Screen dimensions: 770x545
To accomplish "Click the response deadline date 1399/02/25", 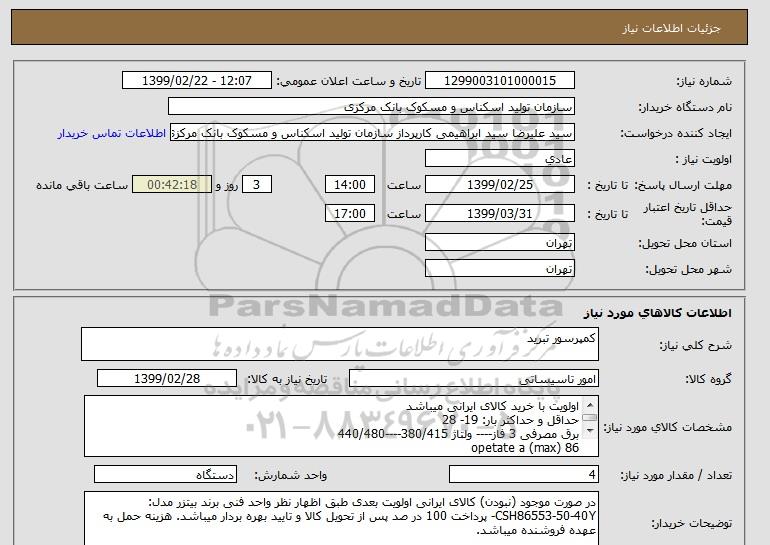I will pyautogui.click(x=499, y=185).
